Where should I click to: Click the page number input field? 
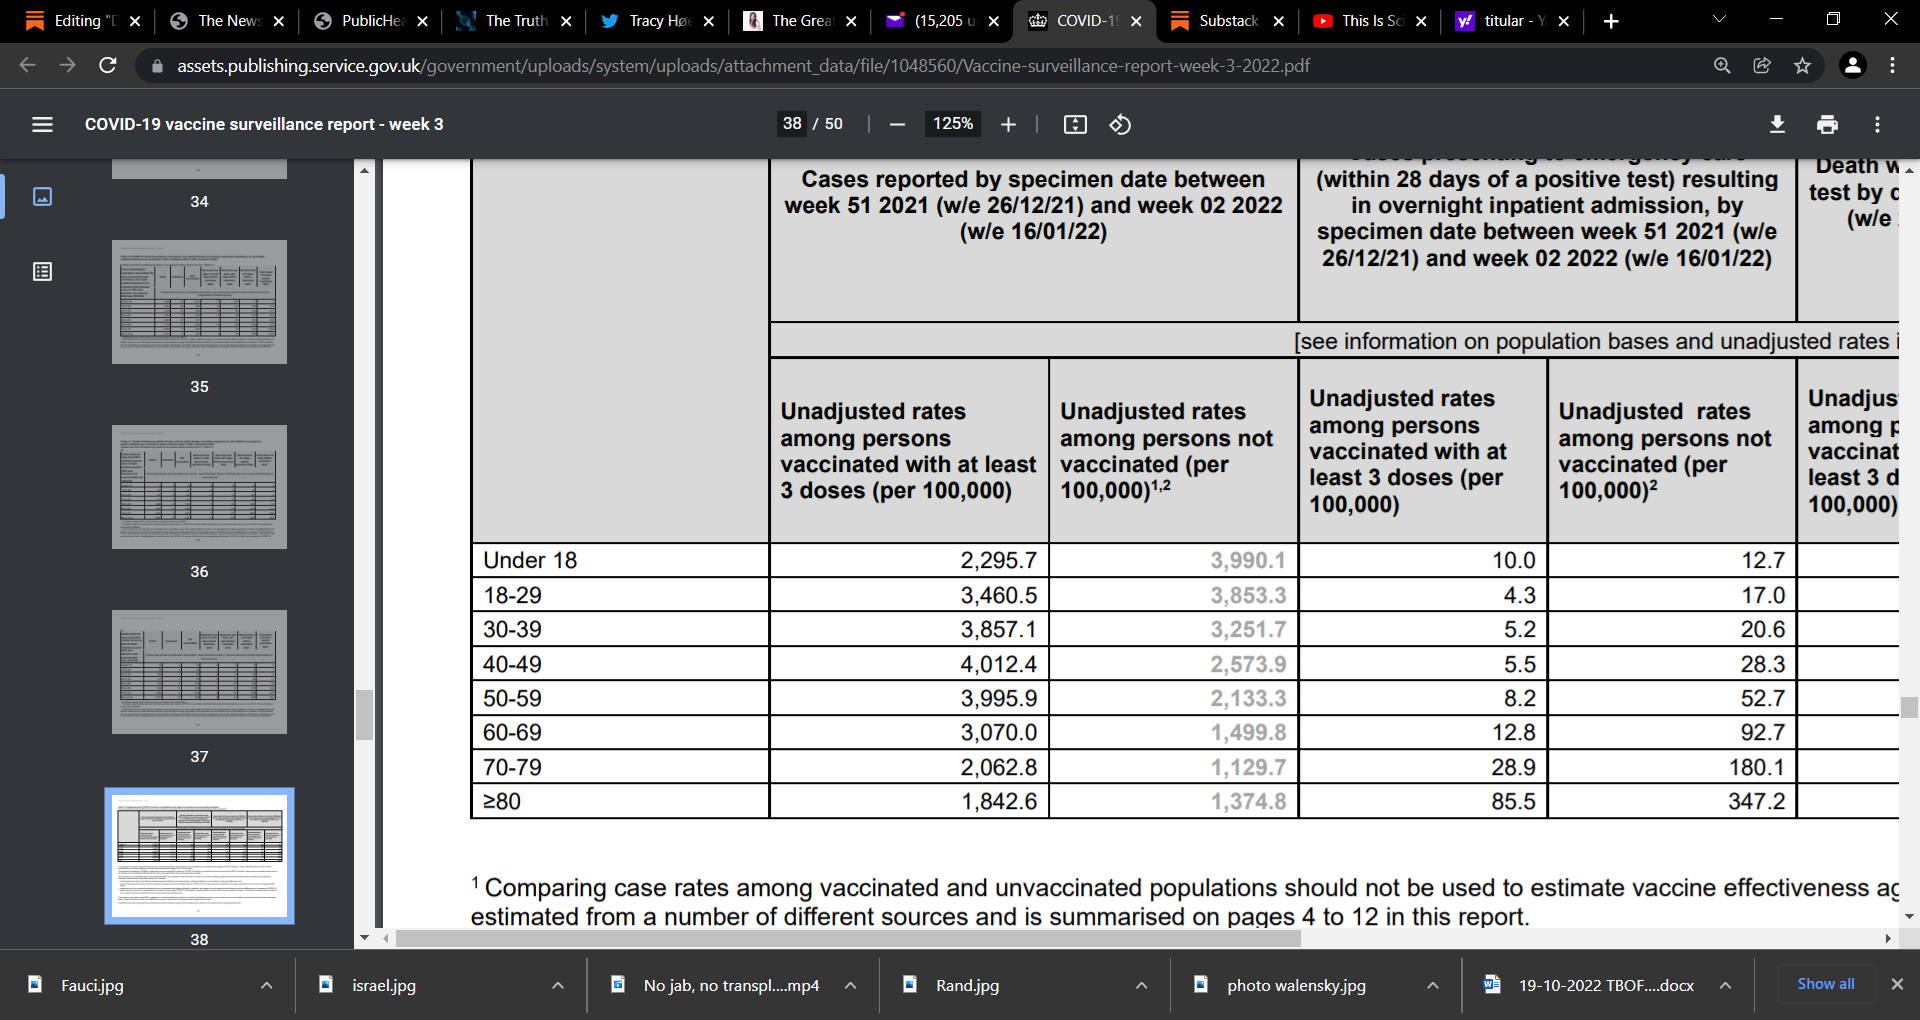pyautogui.click(x=792, y=124)
